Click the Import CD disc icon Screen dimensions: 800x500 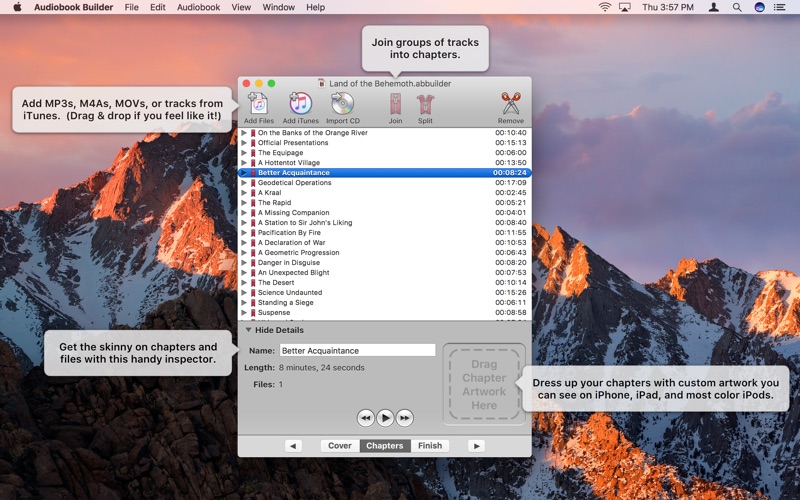click(342, 104)
